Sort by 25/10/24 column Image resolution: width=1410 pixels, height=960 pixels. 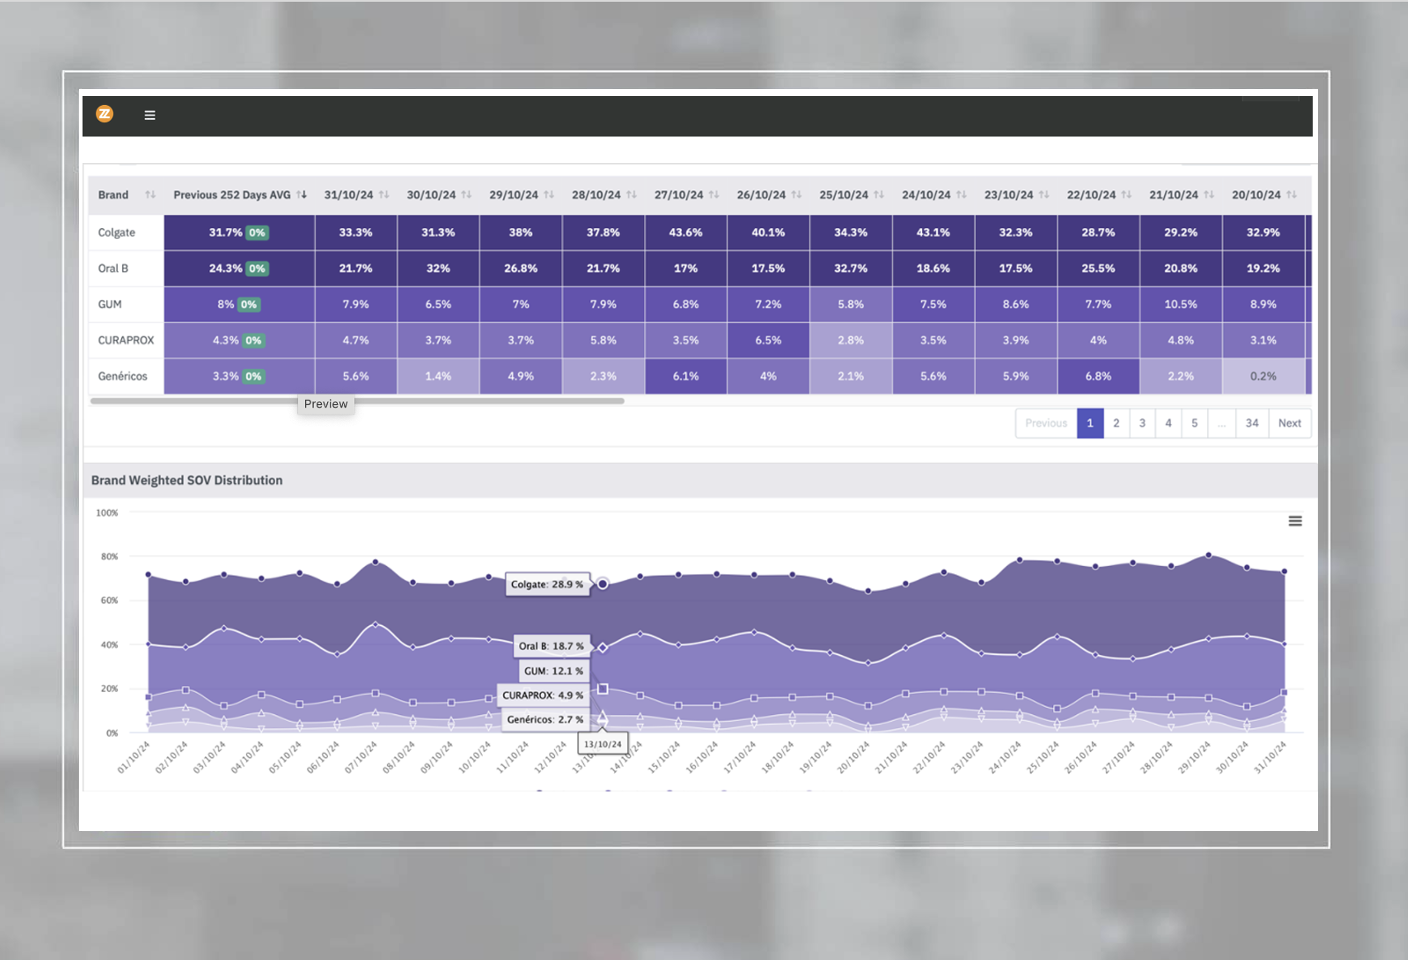pyautogui.click(x=879, y=195)
